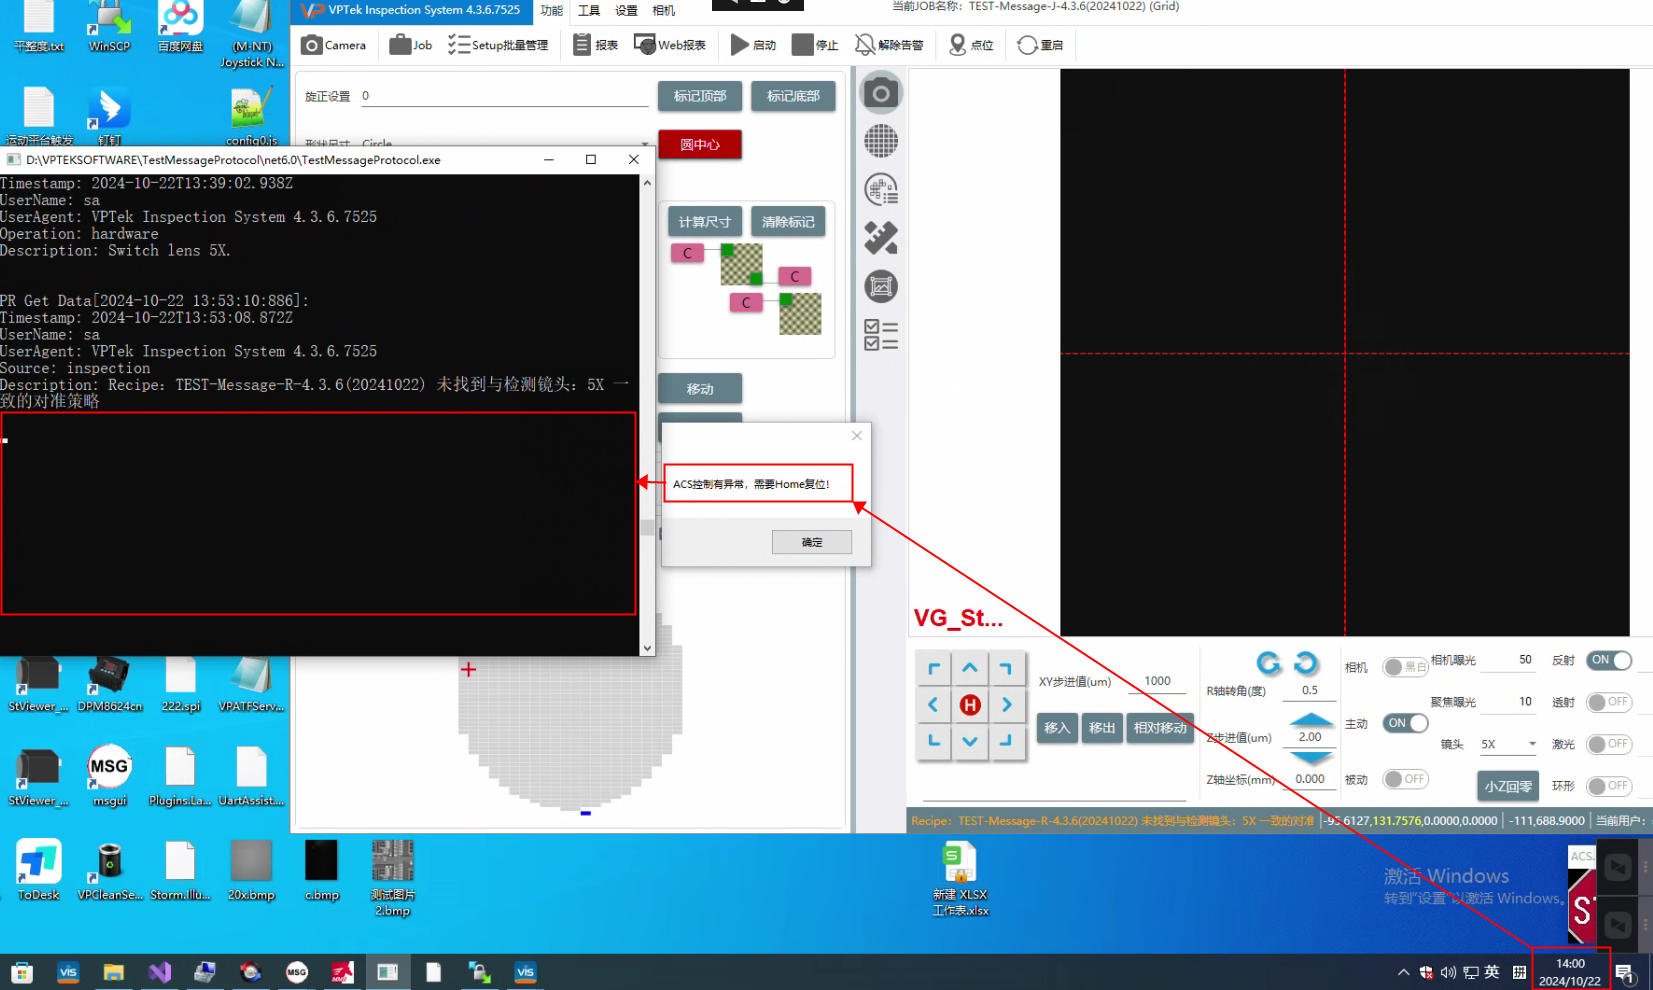Click the checklist icon in sidebar
Screen dimensions: 1653x990
(881, 335)
